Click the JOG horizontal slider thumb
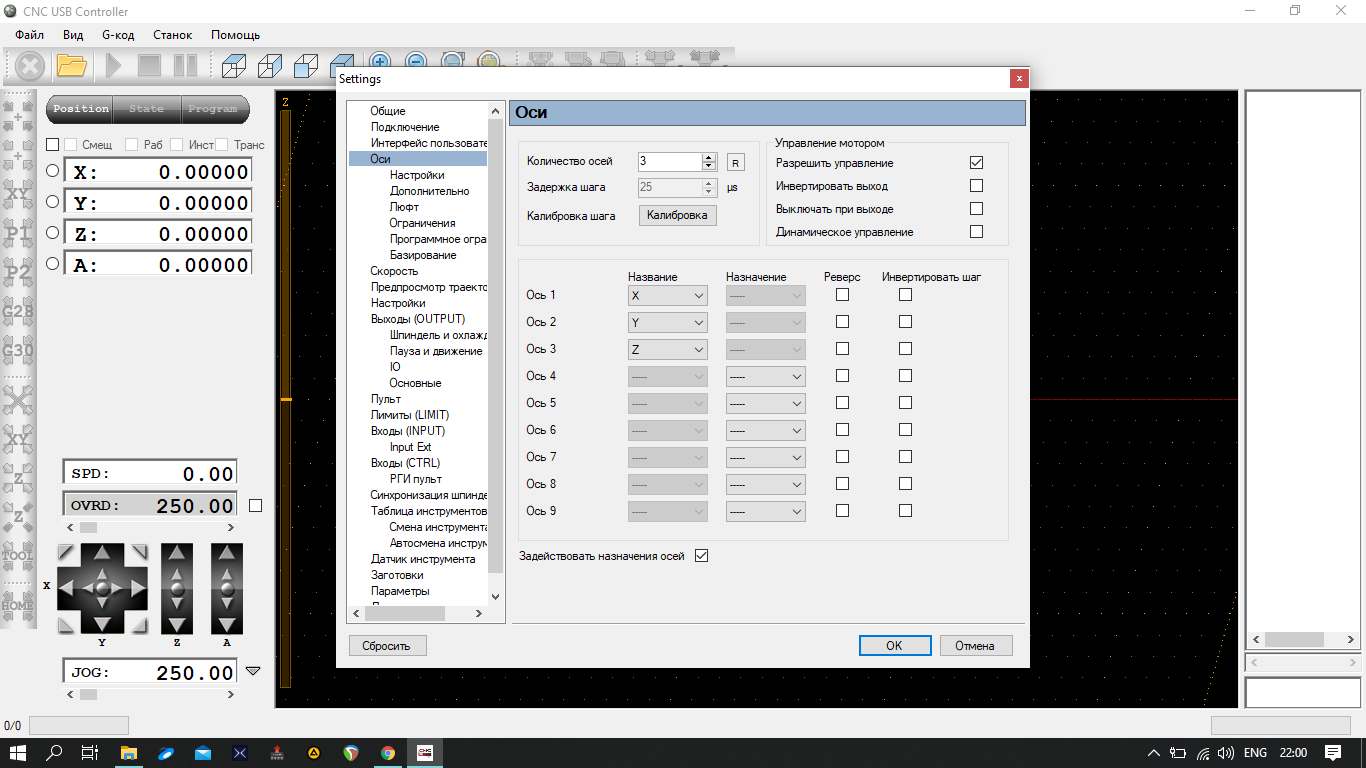This screenshot has width=1366, height=768. [89, 695]
